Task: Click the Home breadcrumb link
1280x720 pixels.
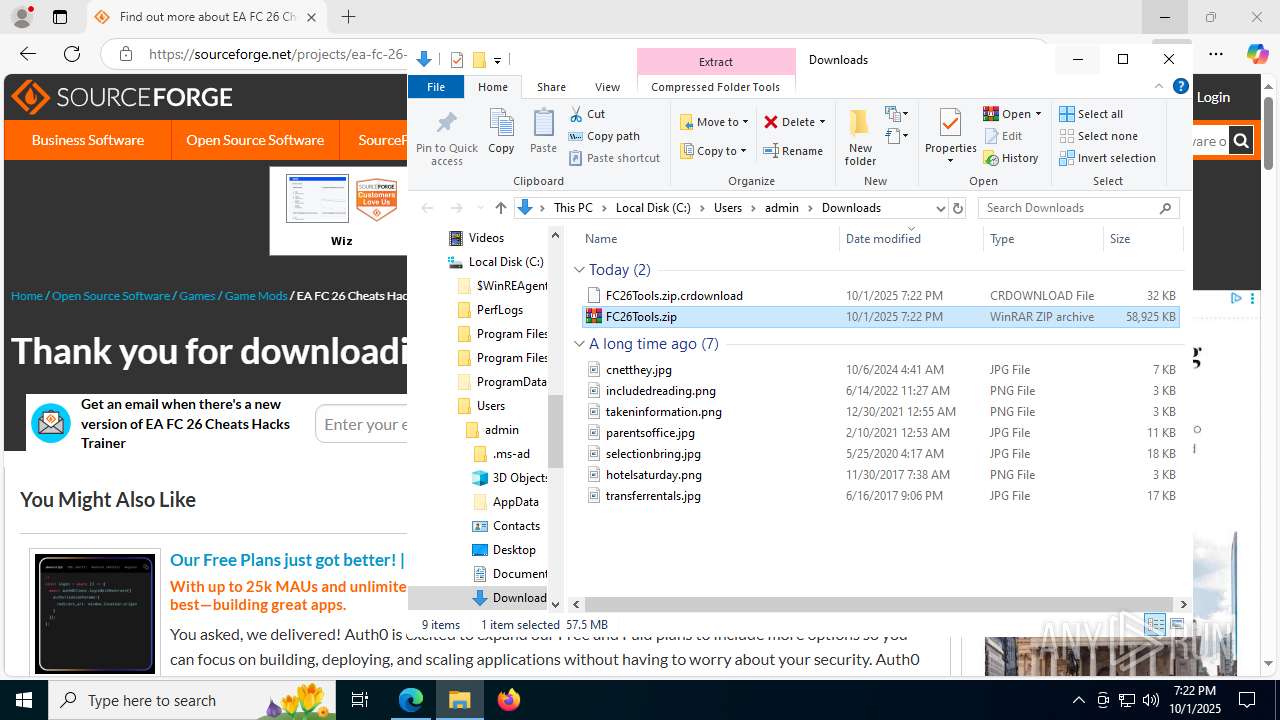Action: click(27, 296)
